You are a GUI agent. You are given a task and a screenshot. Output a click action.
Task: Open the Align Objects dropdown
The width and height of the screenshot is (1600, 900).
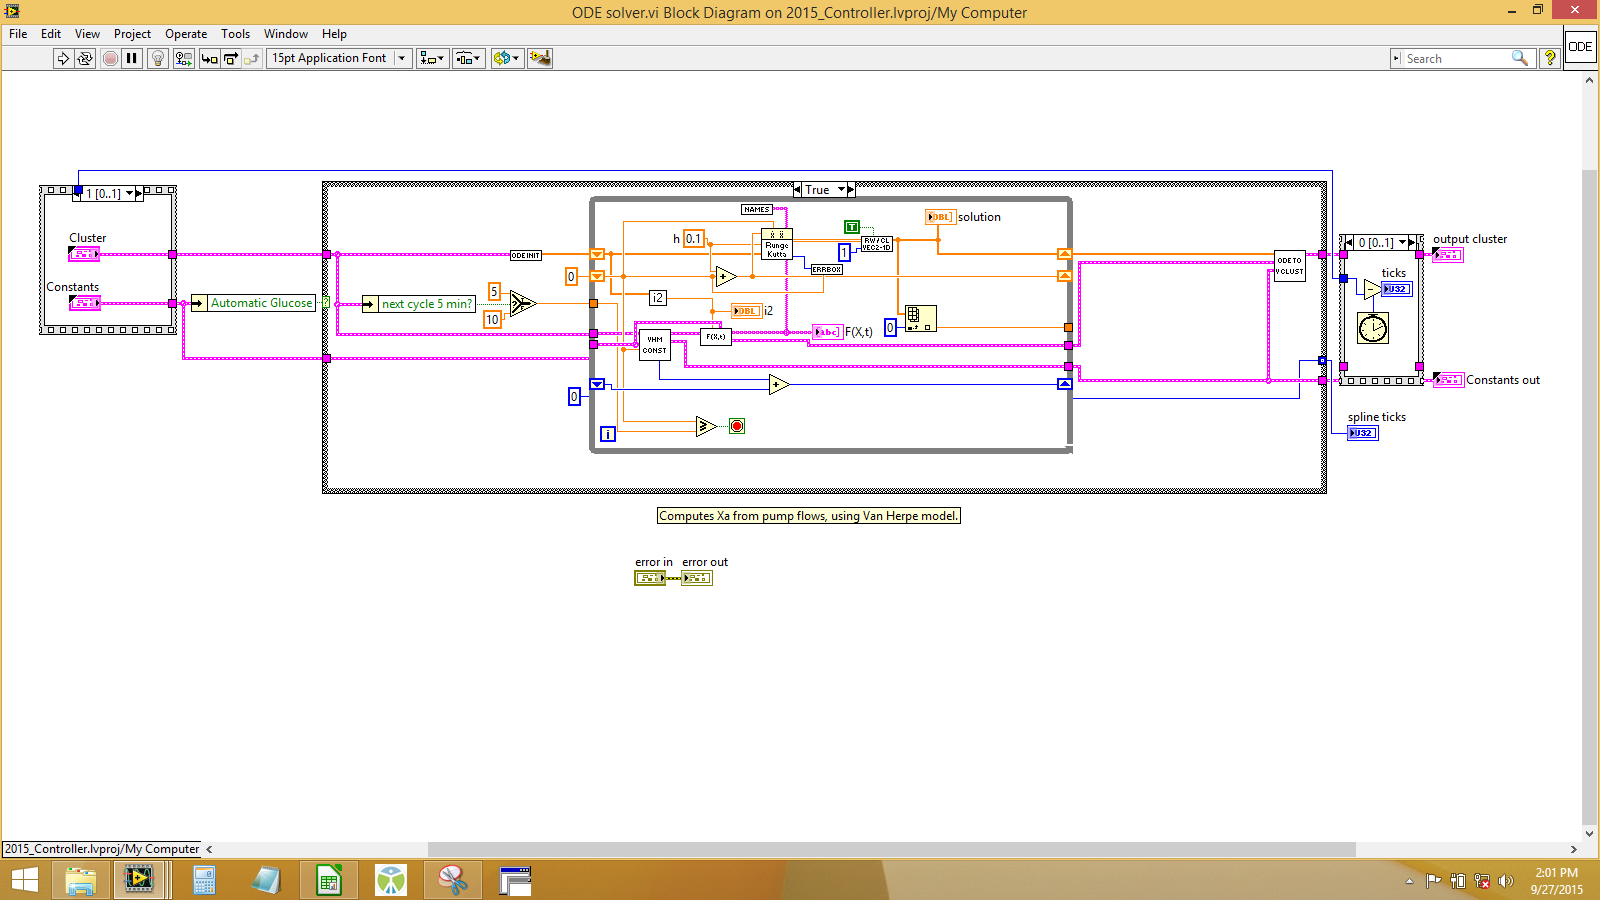click(432, 58)
